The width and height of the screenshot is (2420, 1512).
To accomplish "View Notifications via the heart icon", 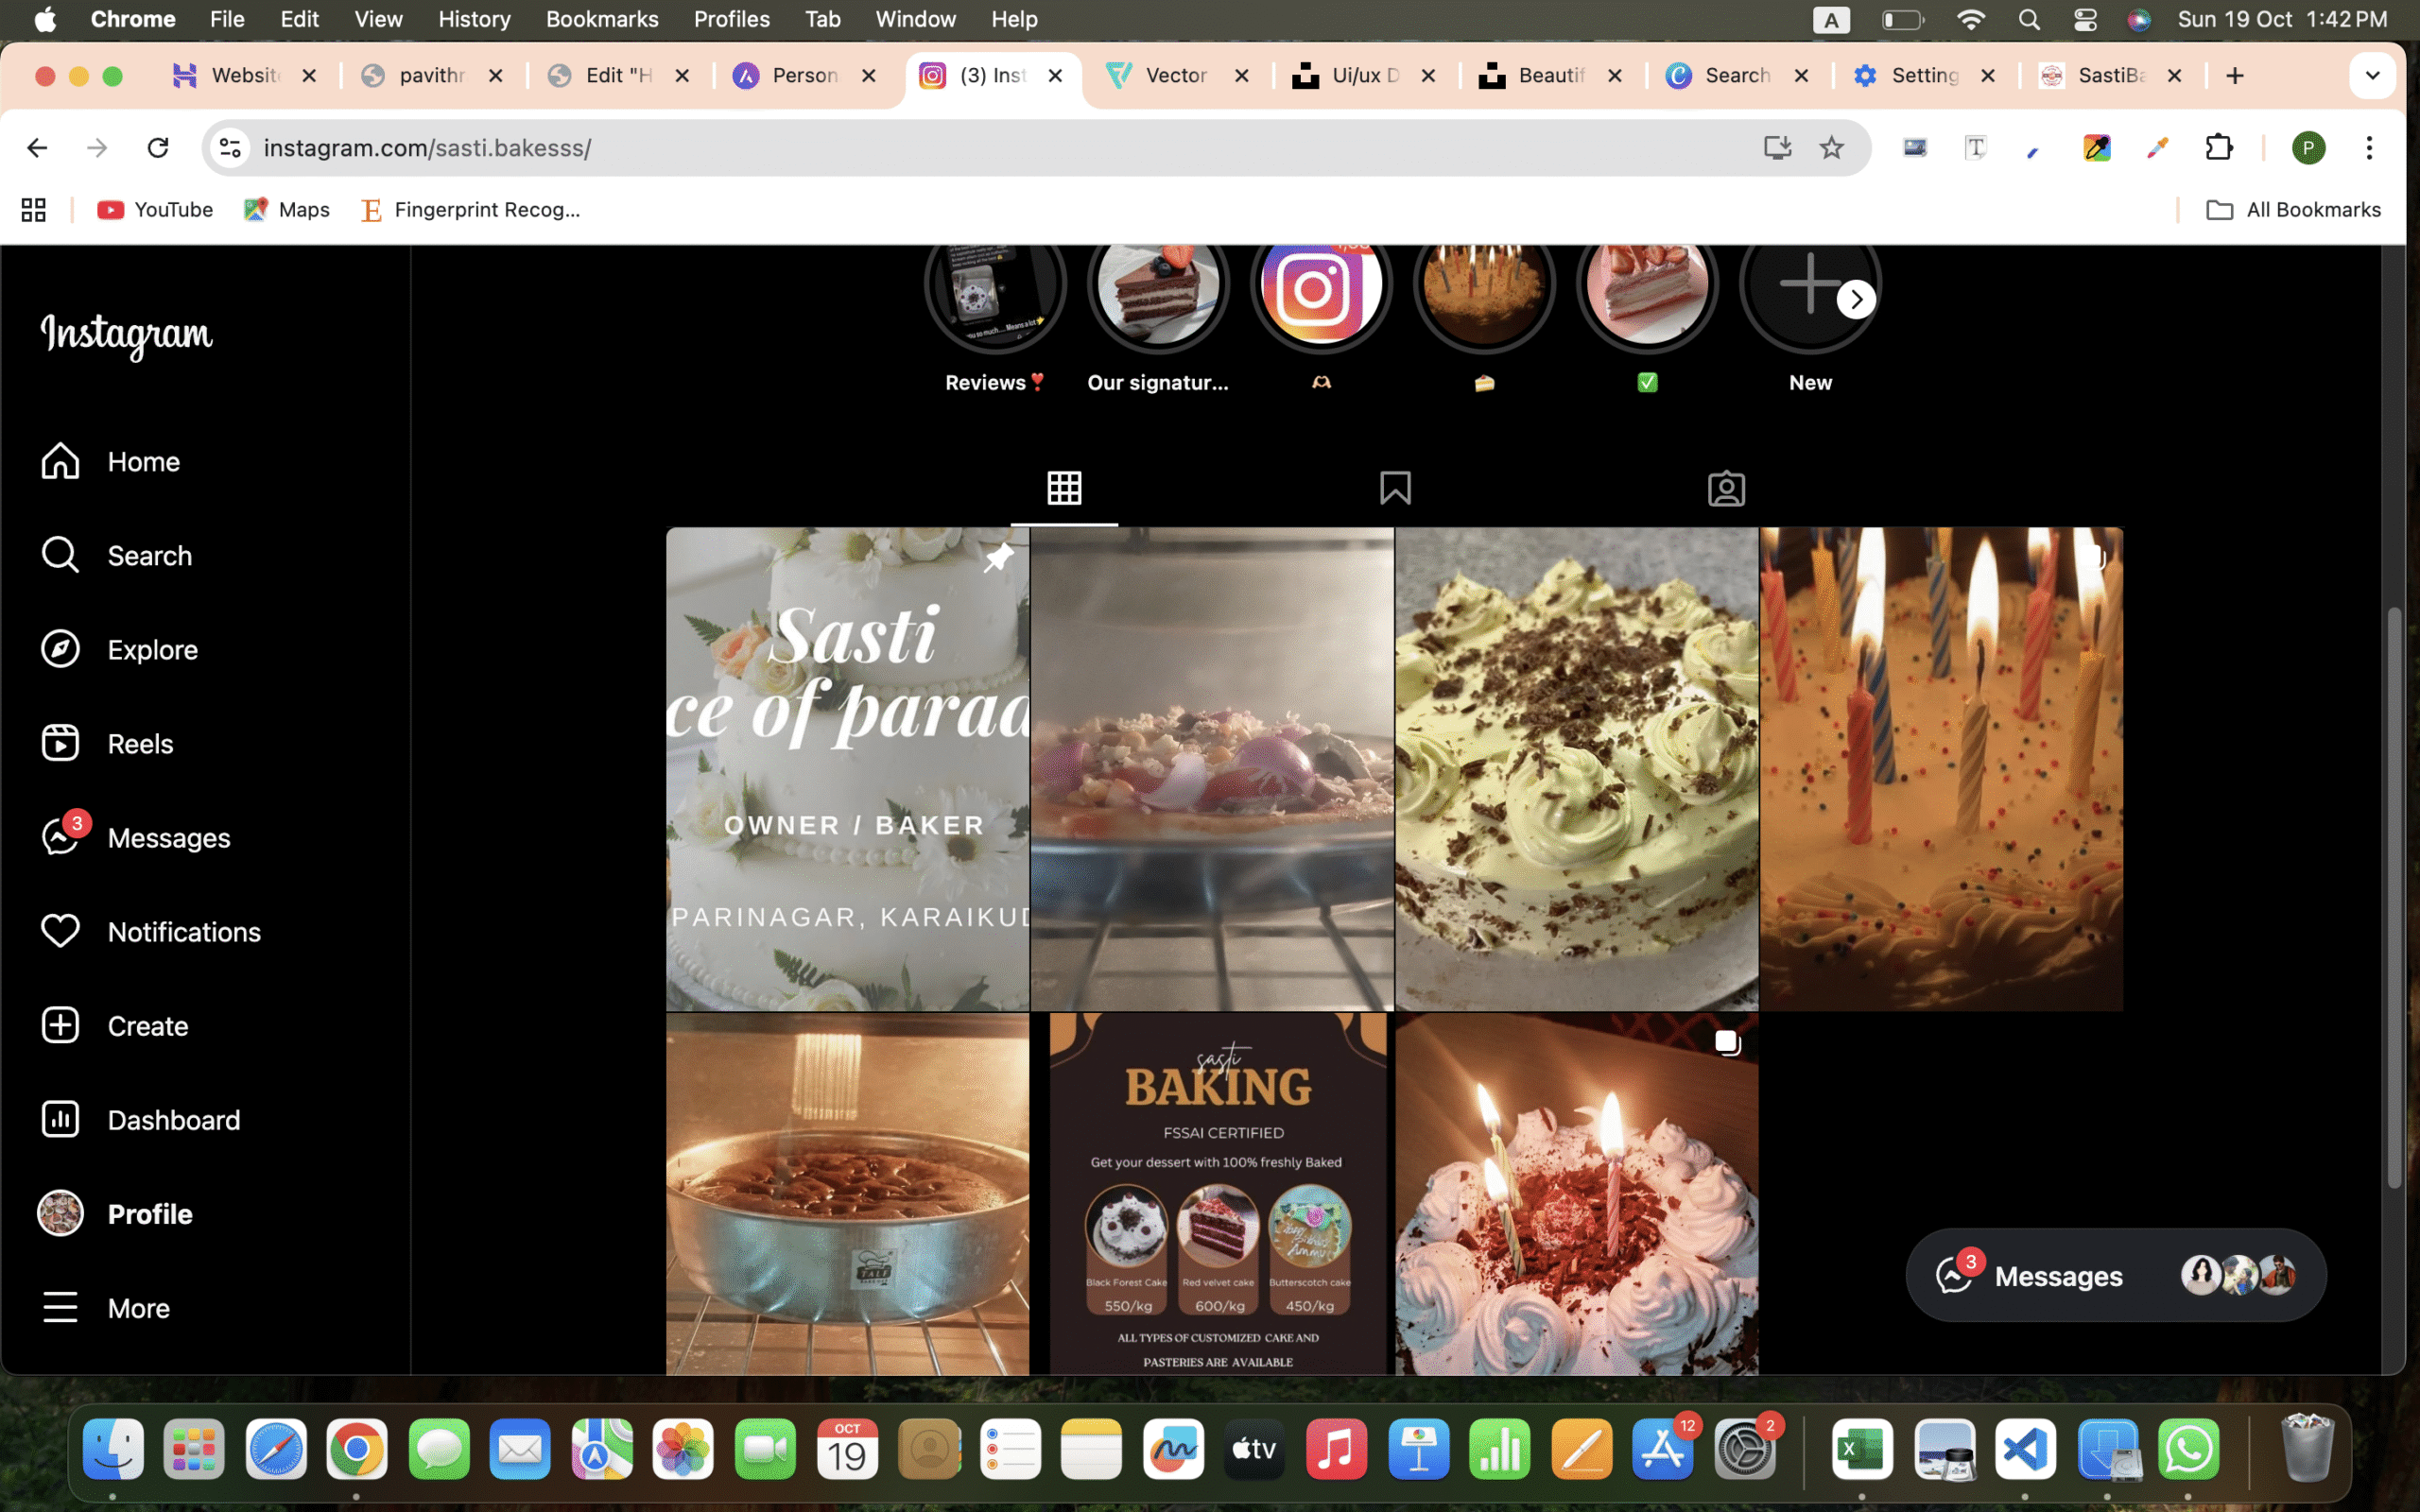I will click(x=60, y=931).
